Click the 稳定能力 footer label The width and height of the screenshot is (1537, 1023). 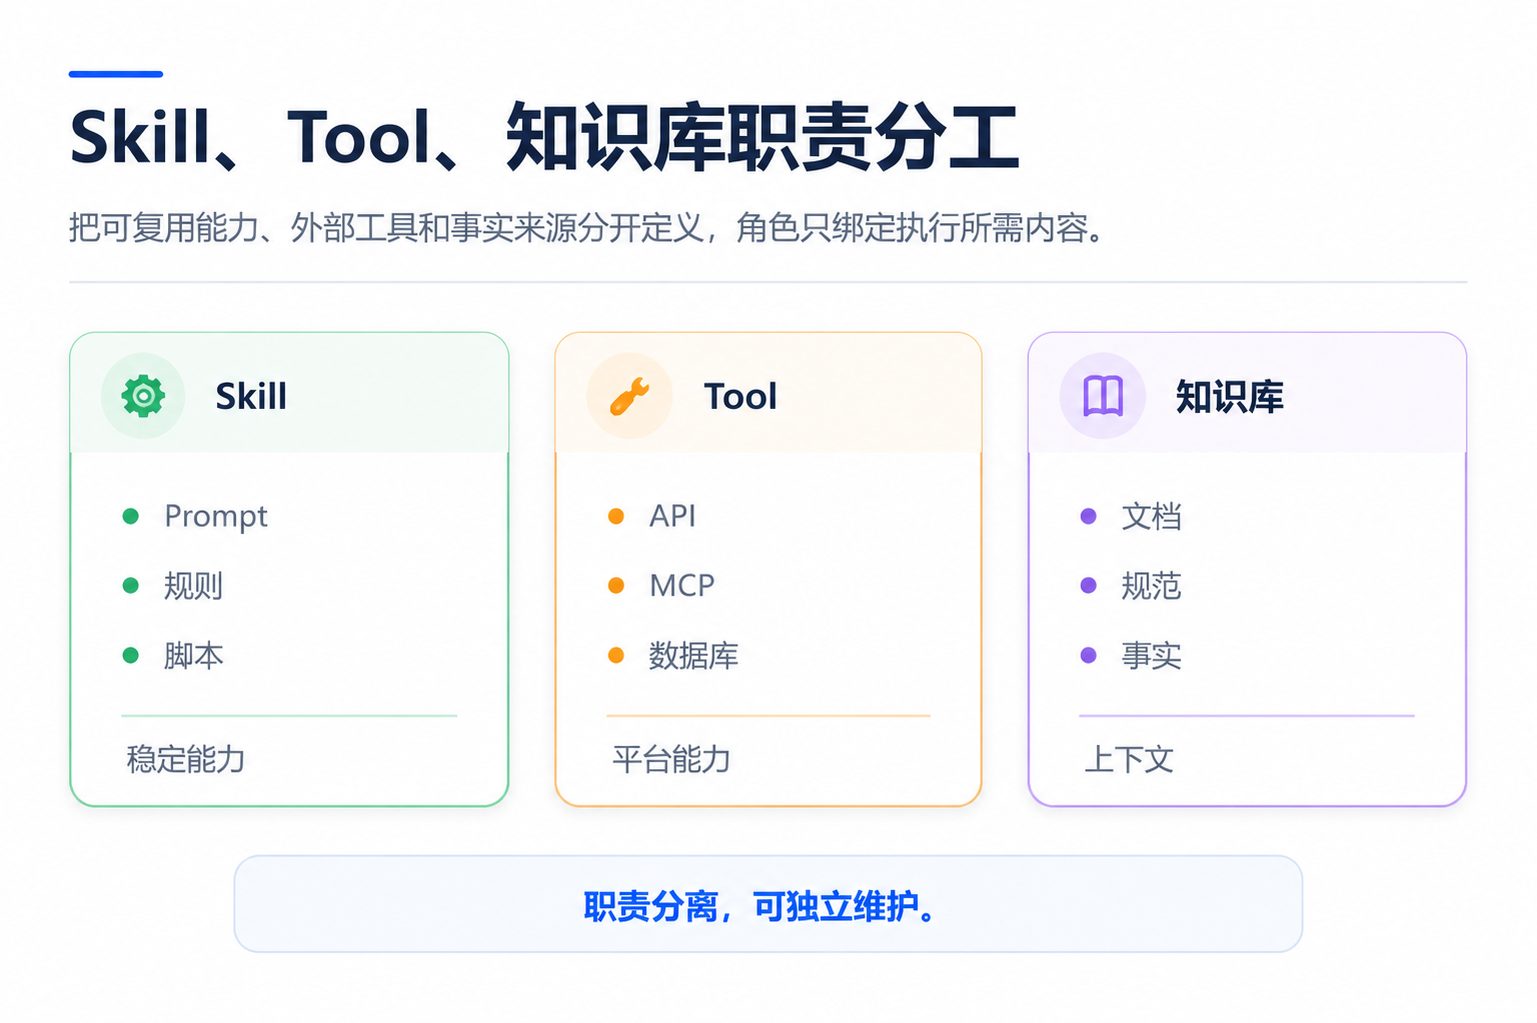pyautogui.click(x=186, y=759)
